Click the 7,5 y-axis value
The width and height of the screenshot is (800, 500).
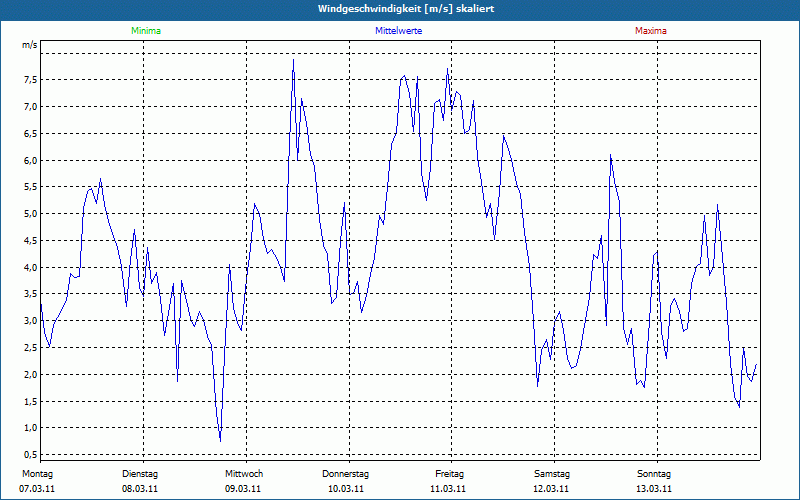coord(30,80)
